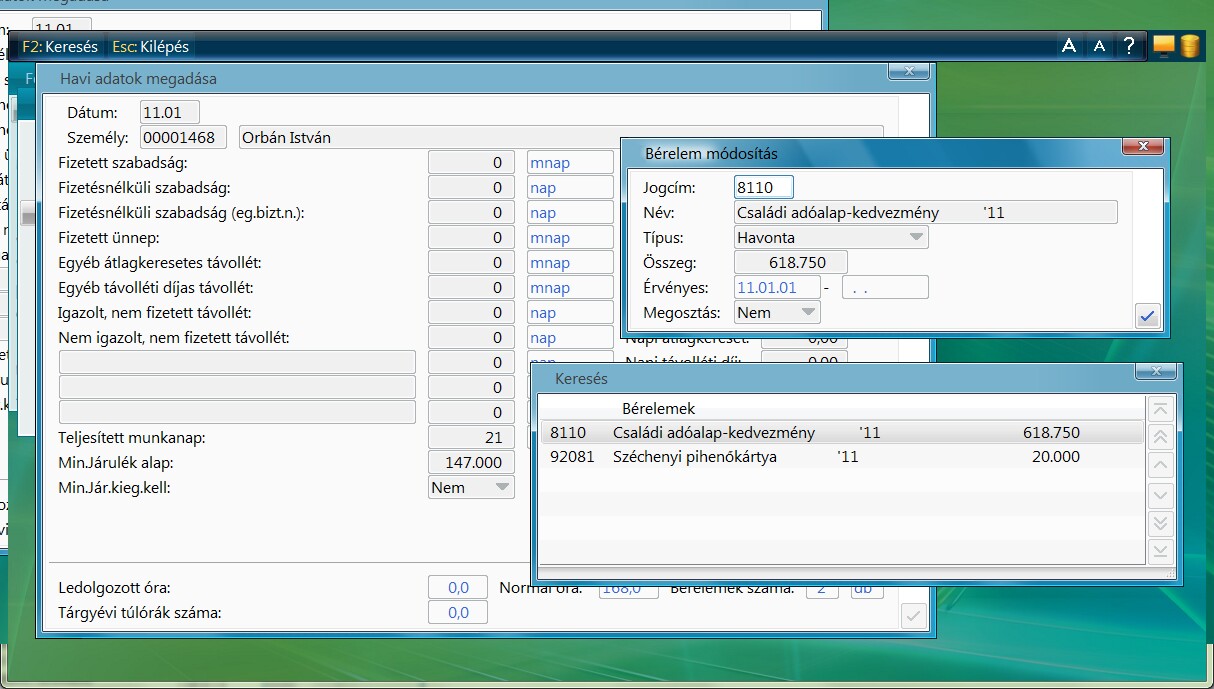Click the smaller font size A icon

(x=1099, y=46)
